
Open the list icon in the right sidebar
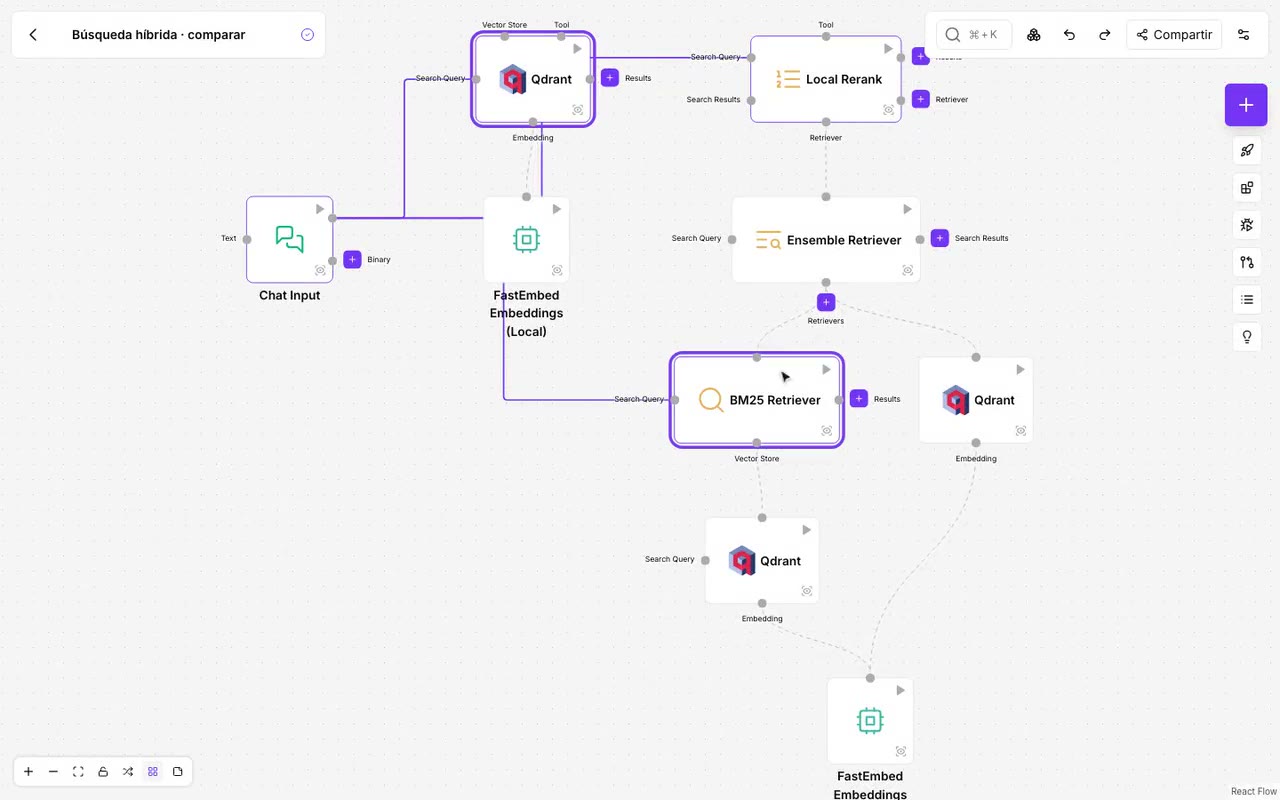click(1247, 299)
